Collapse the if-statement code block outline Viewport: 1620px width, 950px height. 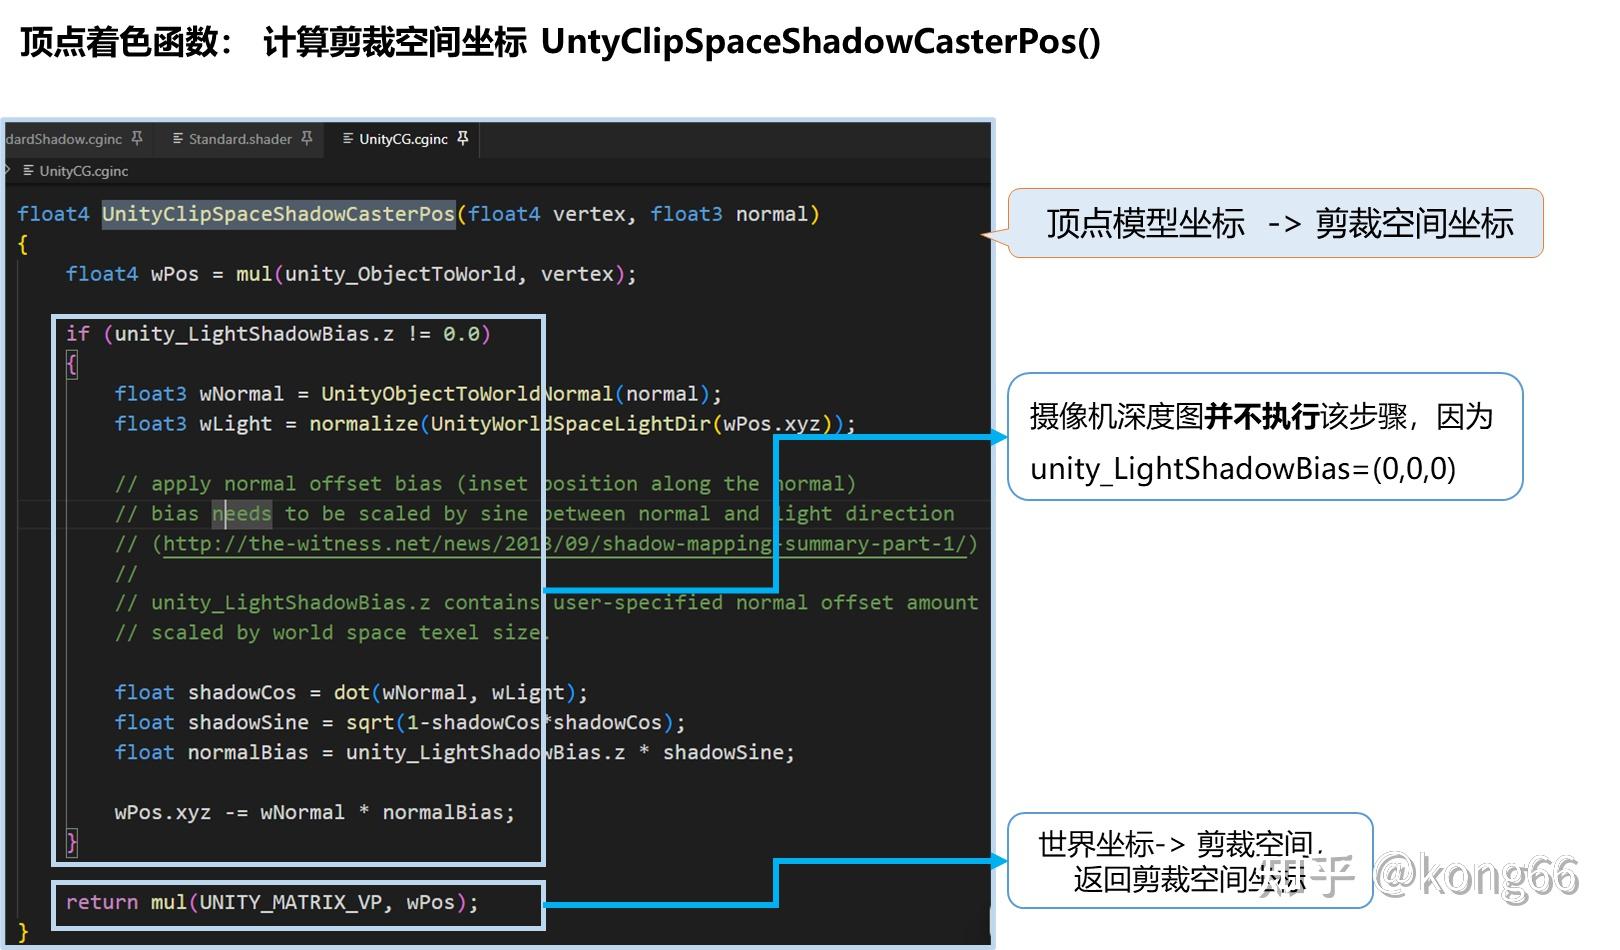coord(71,364)
